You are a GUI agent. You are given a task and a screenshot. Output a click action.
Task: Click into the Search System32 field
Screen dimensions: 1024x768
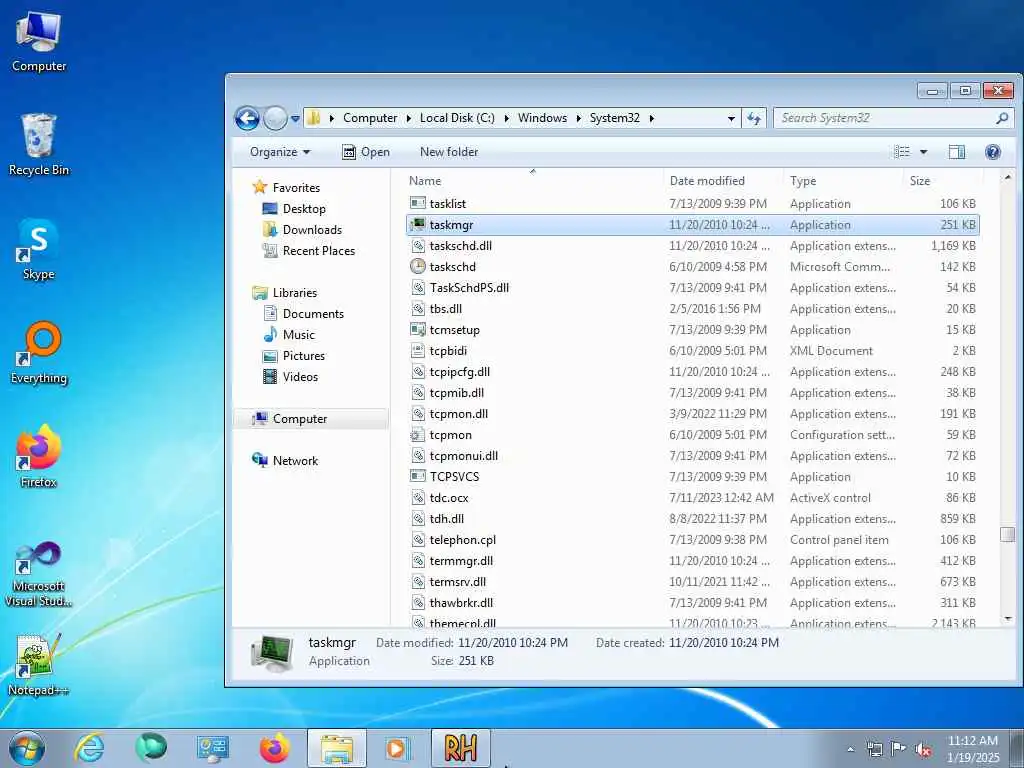(x=885, y=118)
